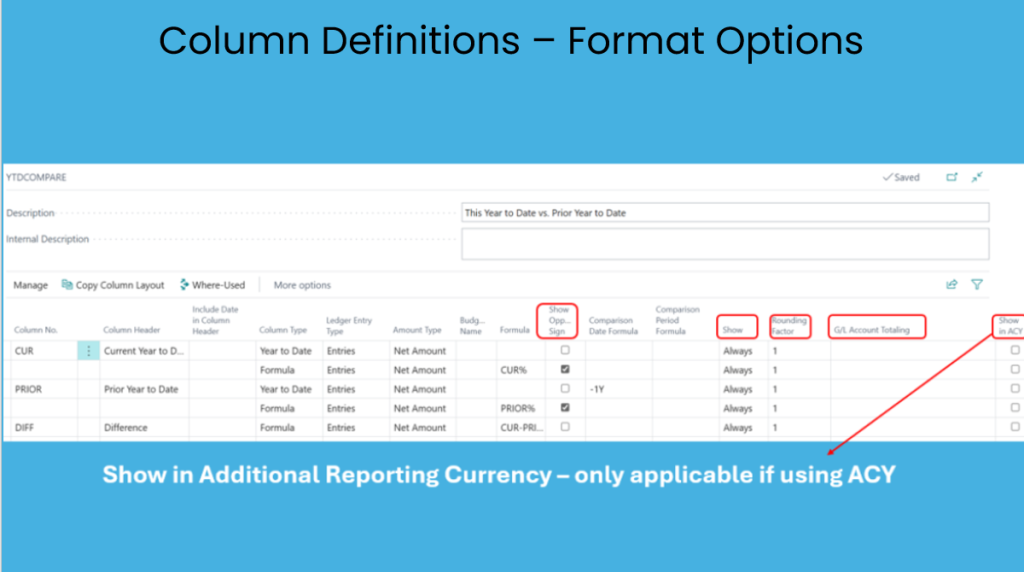The image size is (1024, 572).
Task: Click the Description text field
Action: click(x=725, y=213)
